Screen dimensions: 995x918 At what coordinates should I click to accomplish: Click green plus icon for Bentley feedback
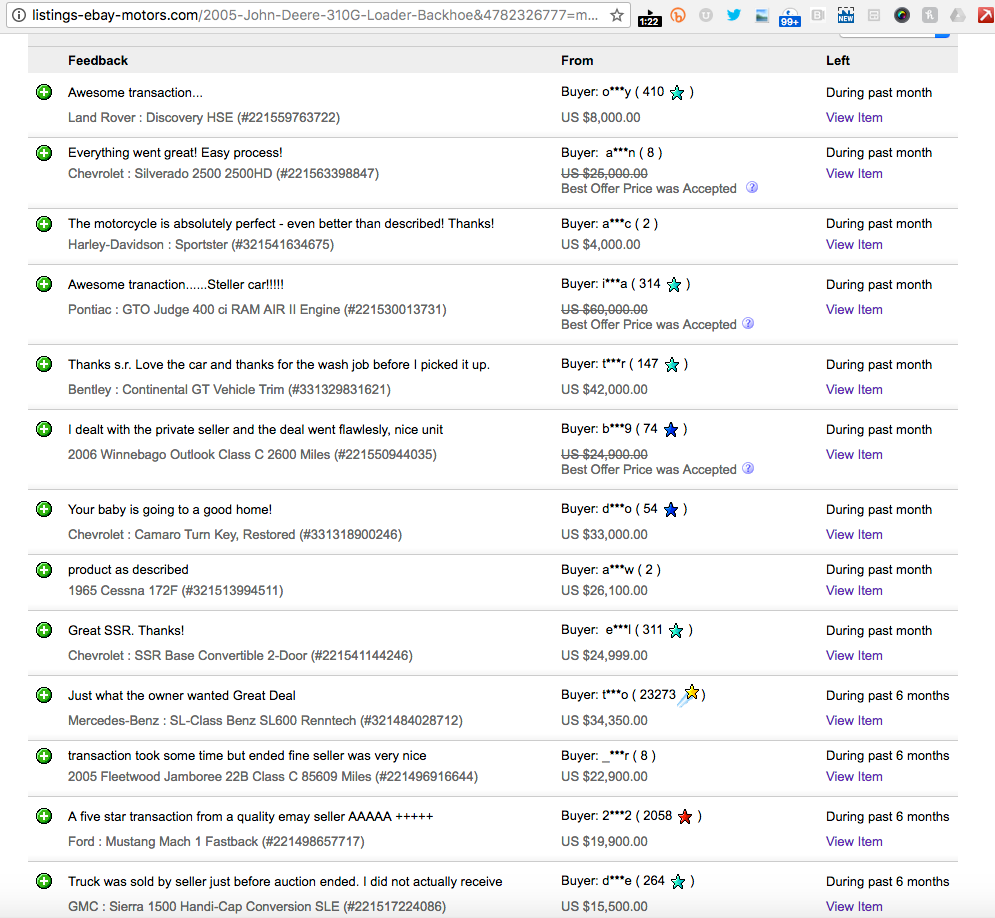(x=44, y=364)
